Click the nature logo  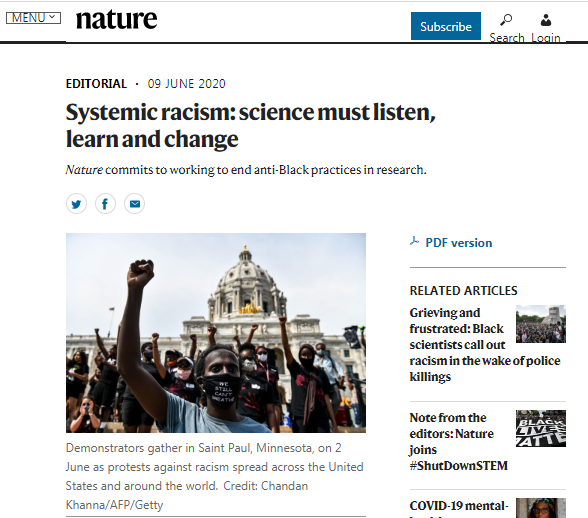[x=116, y=20]
